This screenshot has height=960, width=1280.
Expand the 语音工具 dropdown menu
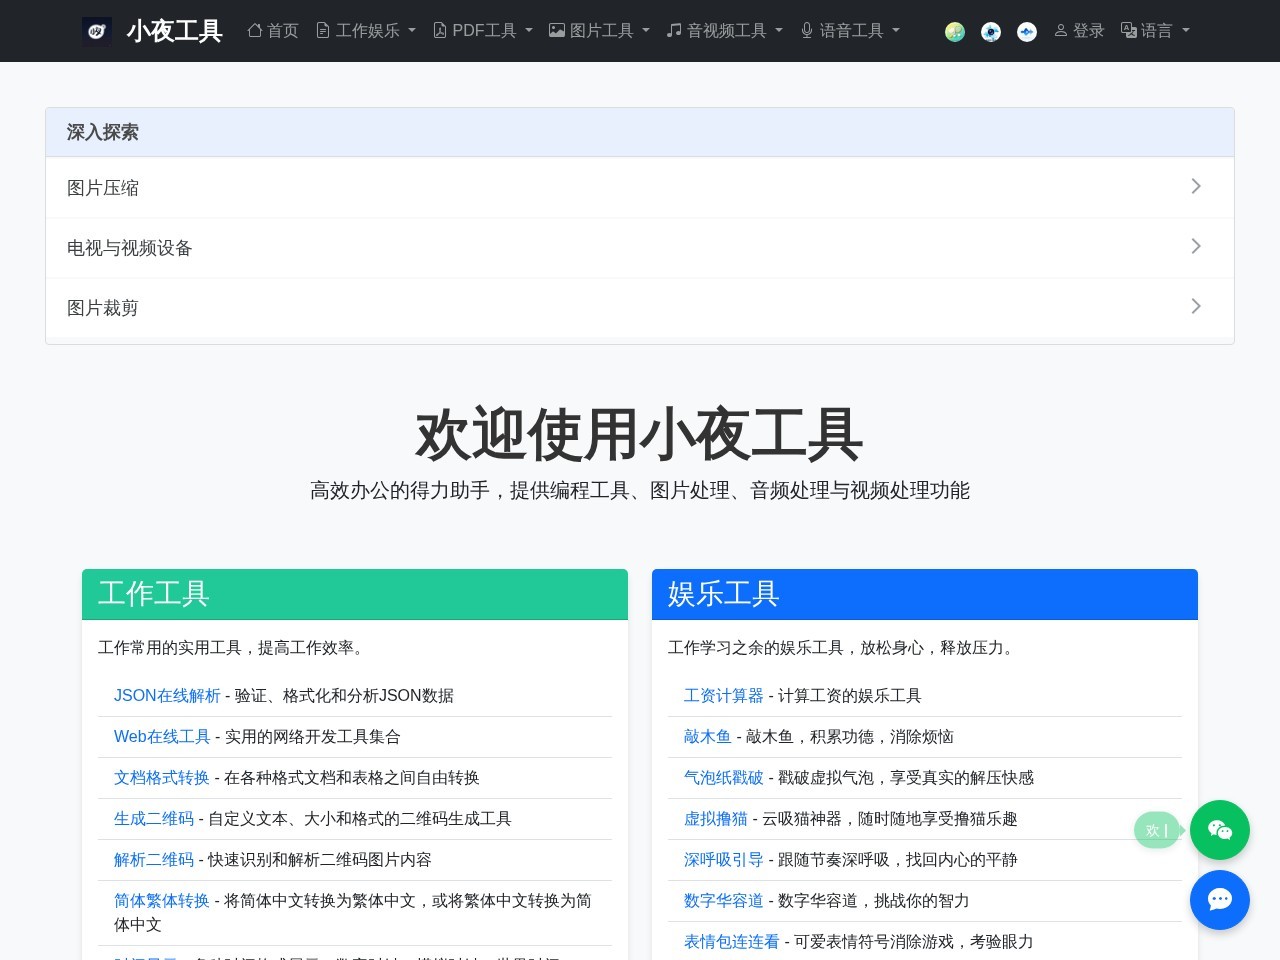[x=850, y=31]
